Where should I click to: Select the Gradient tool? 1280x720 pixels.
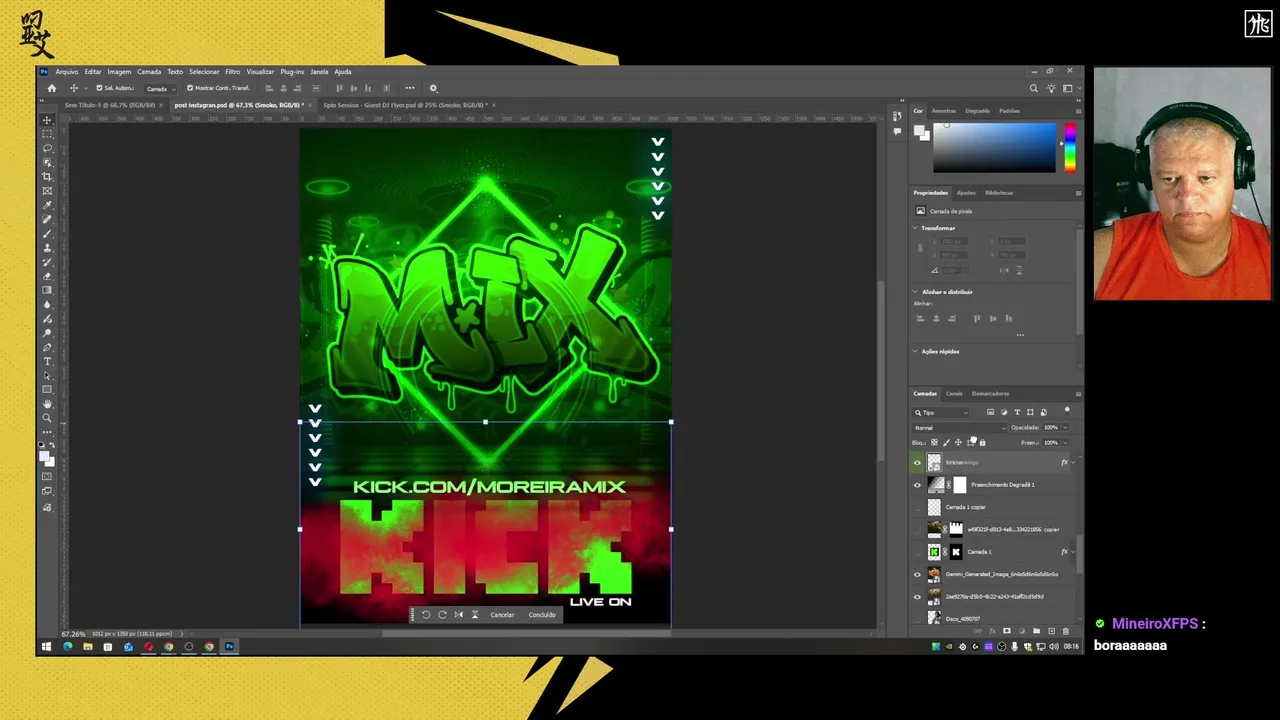pyautogui.click(x=47, y=290)
